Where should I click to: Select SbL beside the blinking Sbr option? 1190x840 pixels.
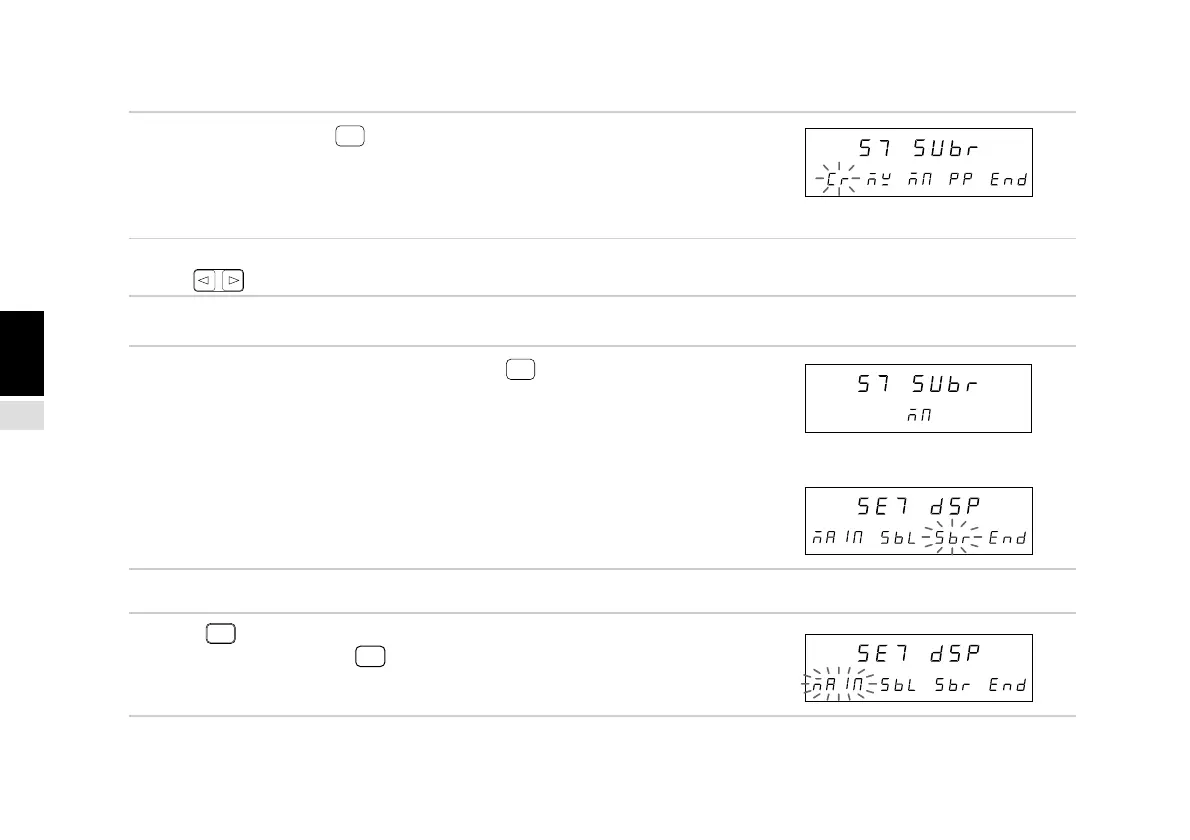click(896, 539)
